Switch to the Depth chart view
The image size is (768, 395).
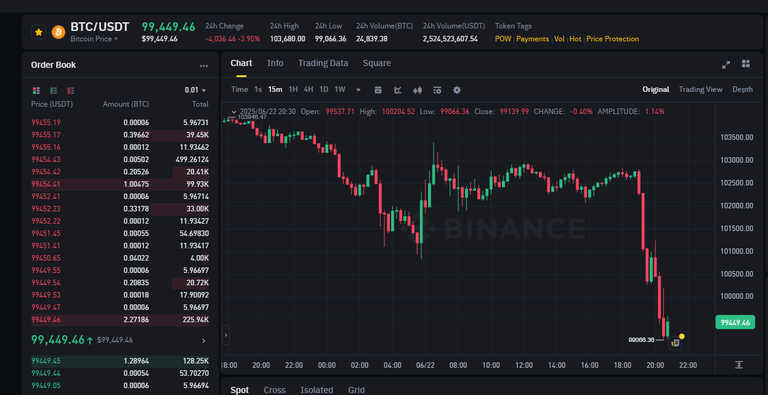743,90
